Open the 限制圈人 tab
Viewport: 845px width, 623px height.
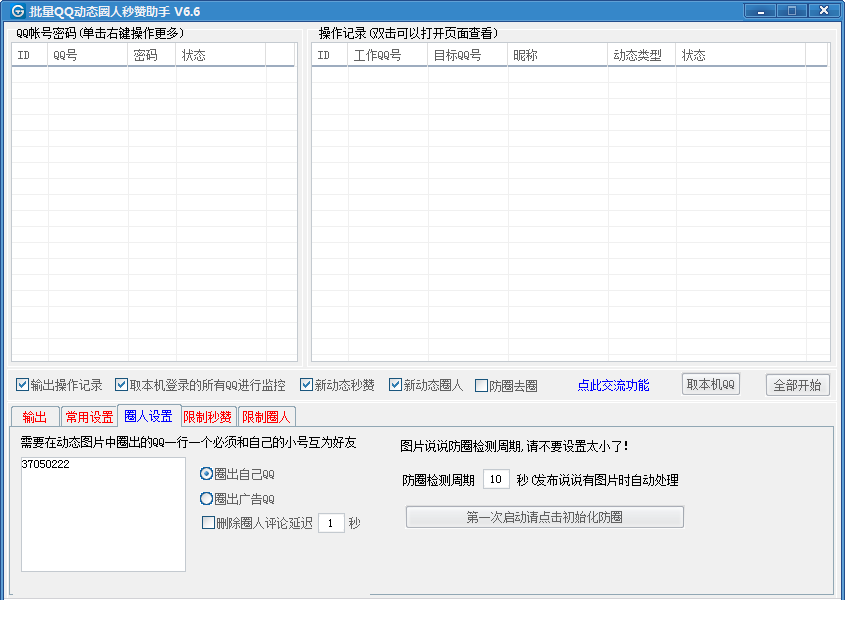click(266, 417)
